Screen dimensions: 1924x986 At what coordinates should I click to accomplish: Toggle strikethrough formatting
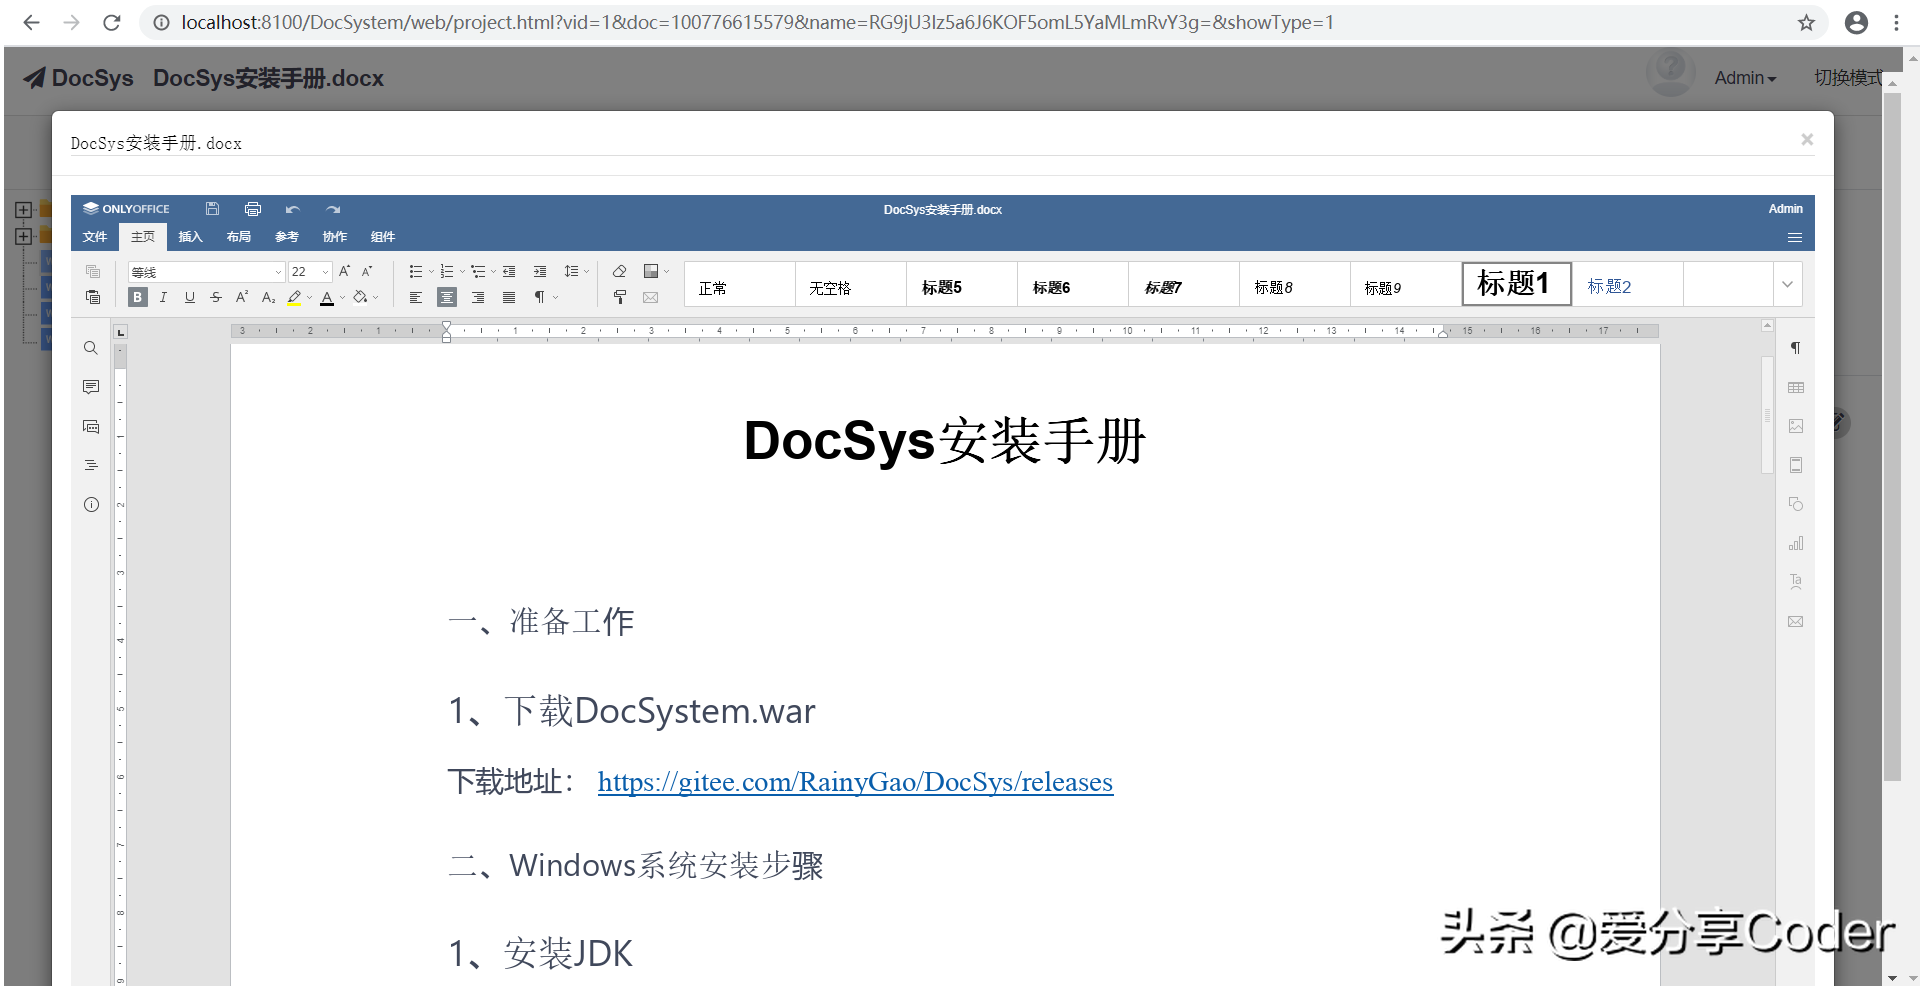(216, 297)
